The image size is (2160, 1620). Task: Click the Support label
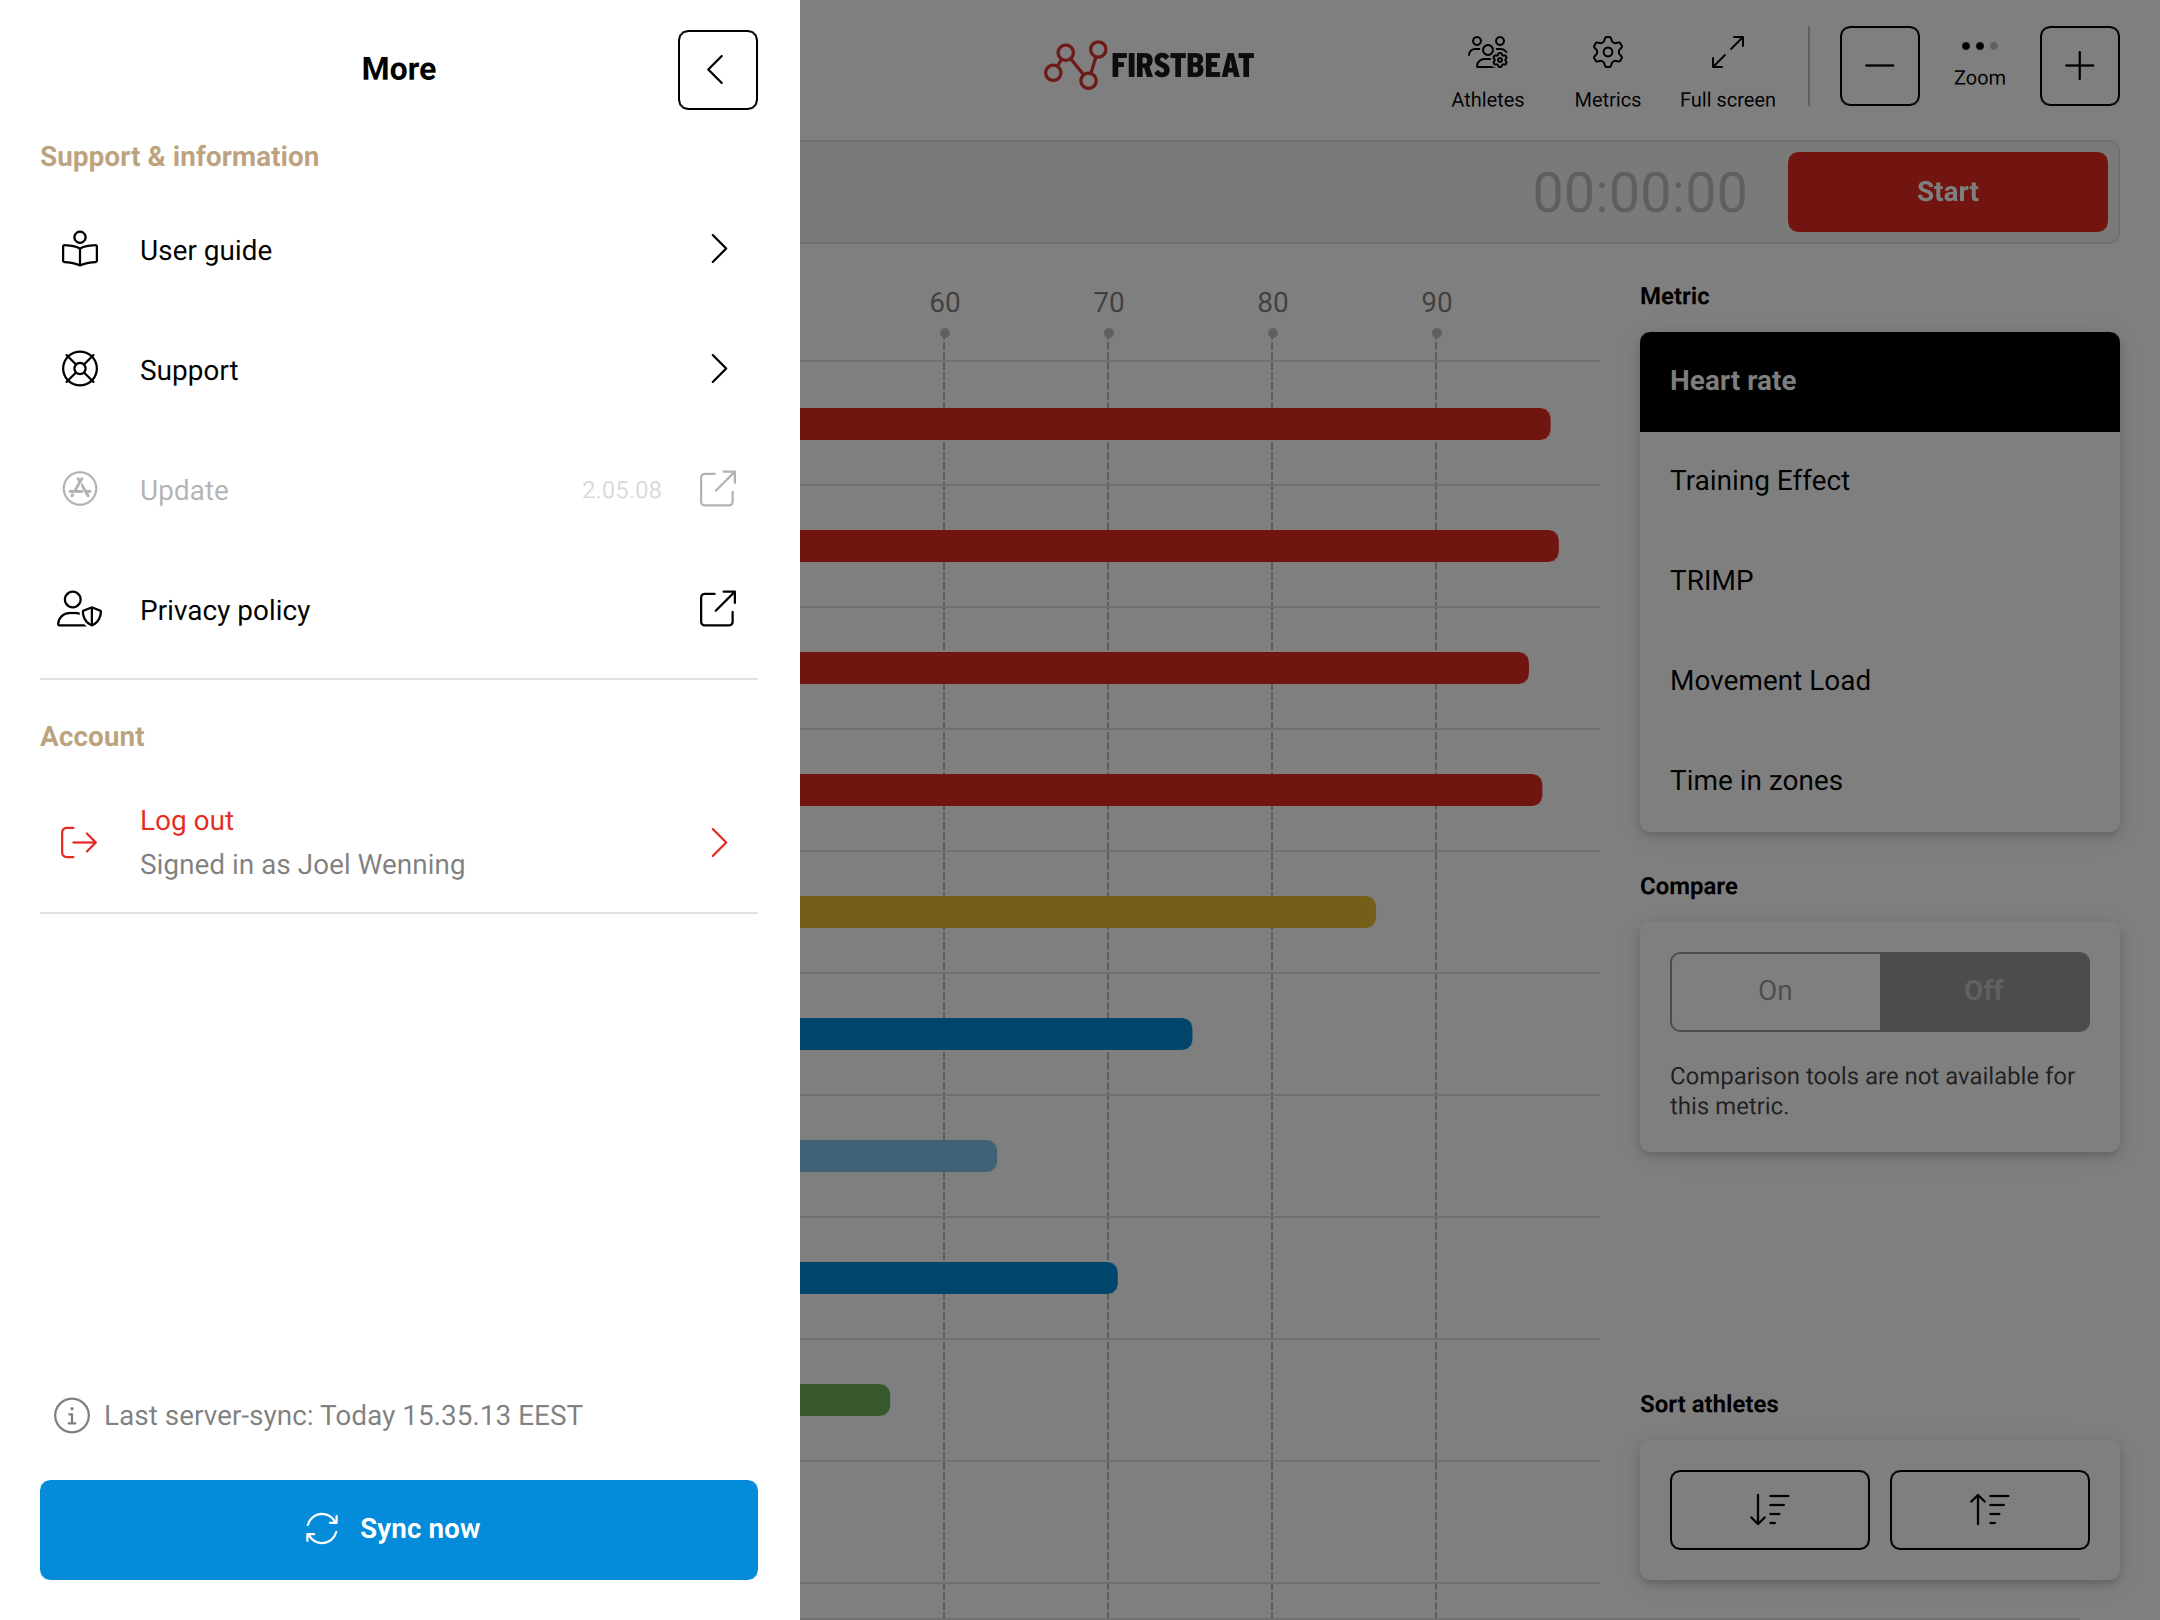tap(189, 371)
